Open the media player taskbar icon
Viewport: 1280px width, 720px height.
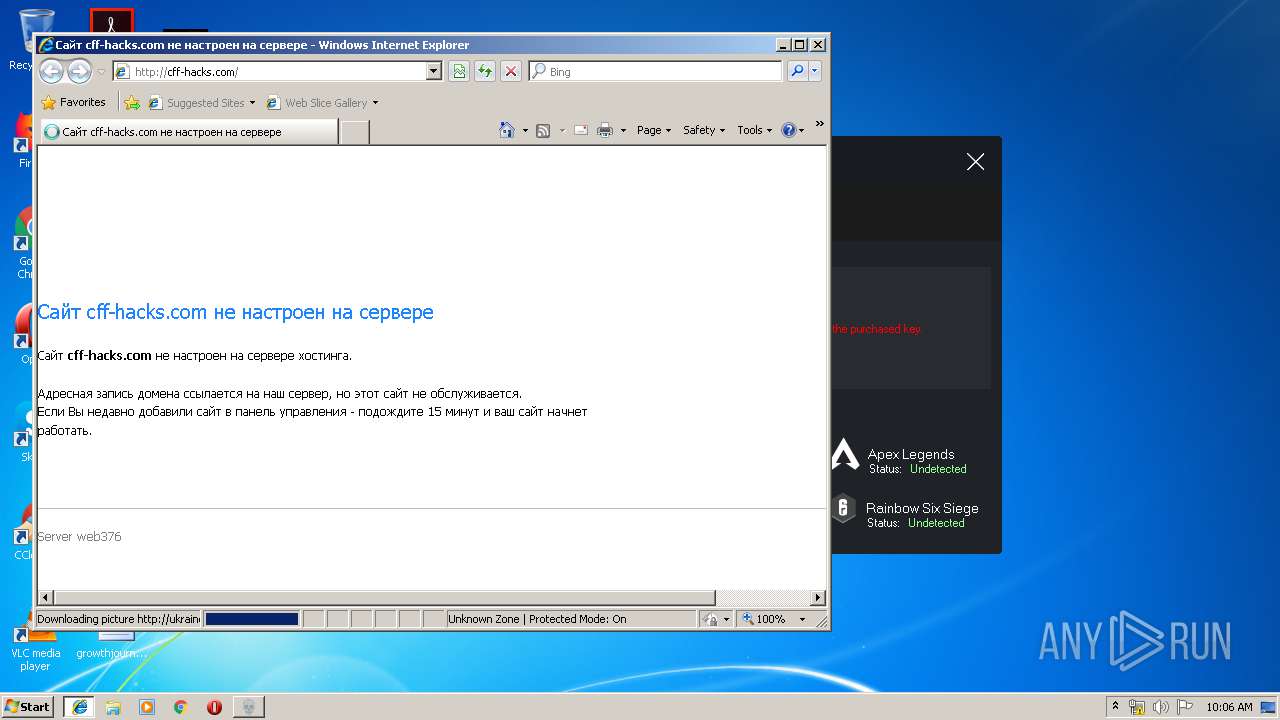click(x=147, y=706)
